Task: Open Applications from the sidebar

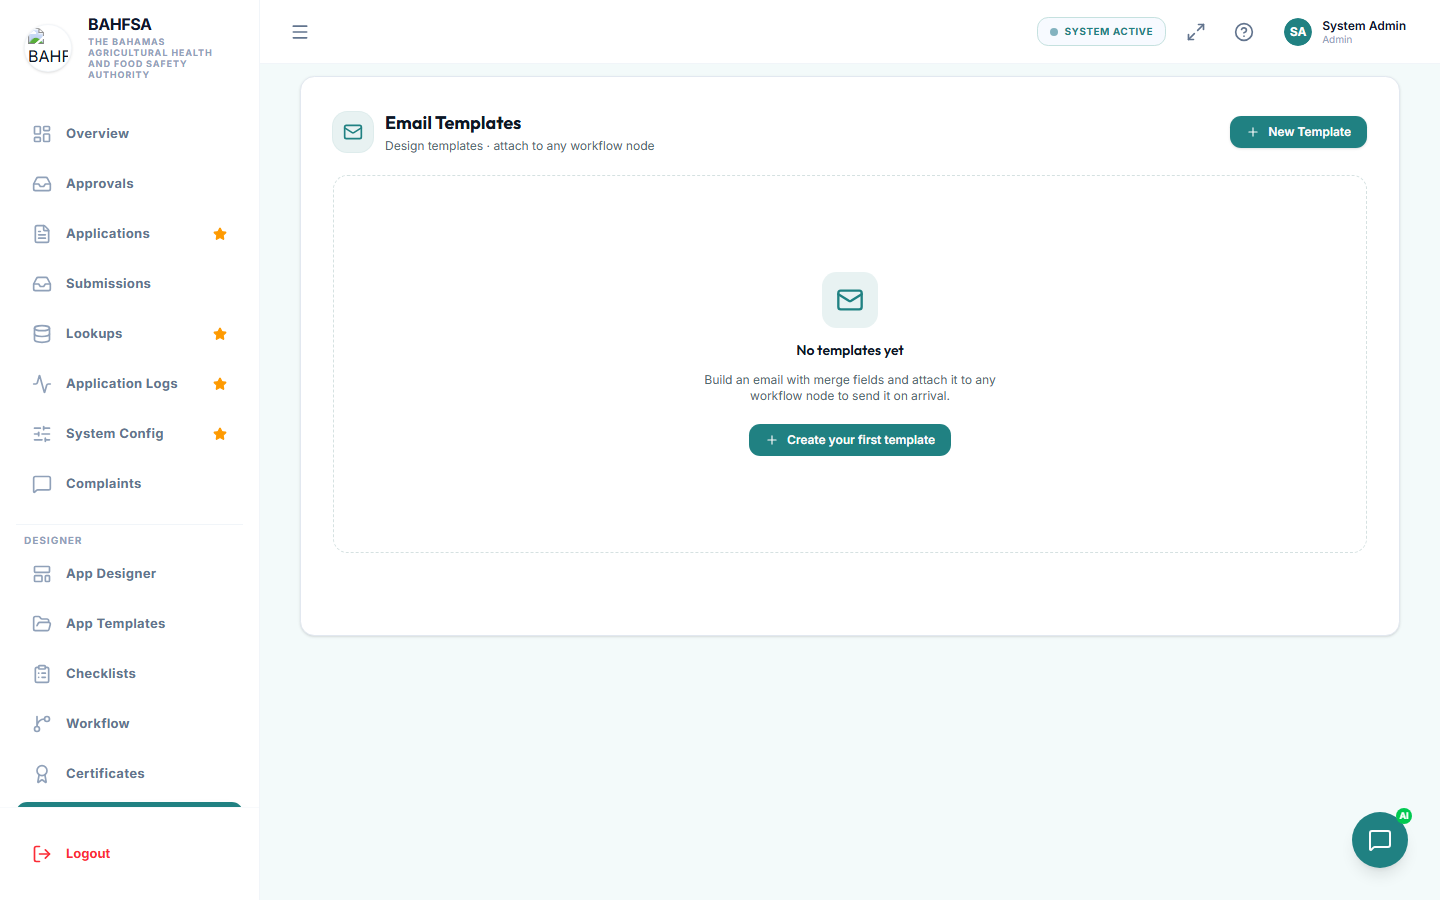Action: 130,234
